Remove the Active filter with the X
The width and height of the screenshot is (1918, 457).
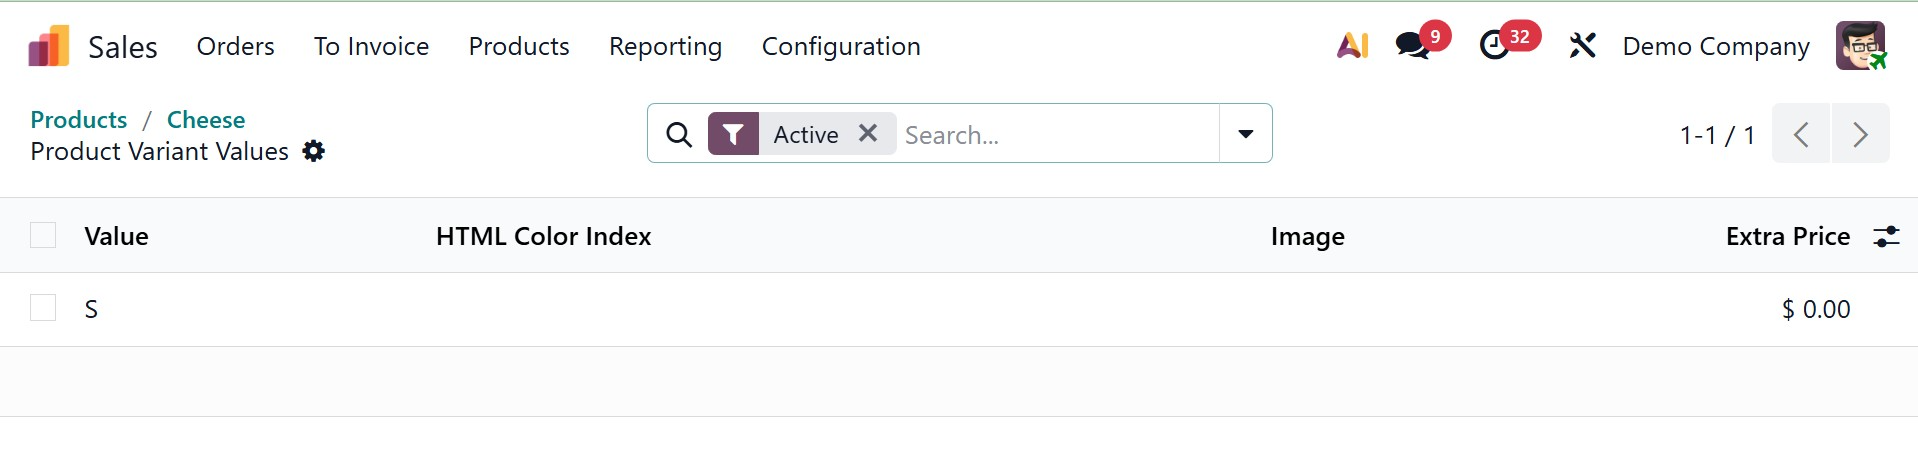[868, 133]
